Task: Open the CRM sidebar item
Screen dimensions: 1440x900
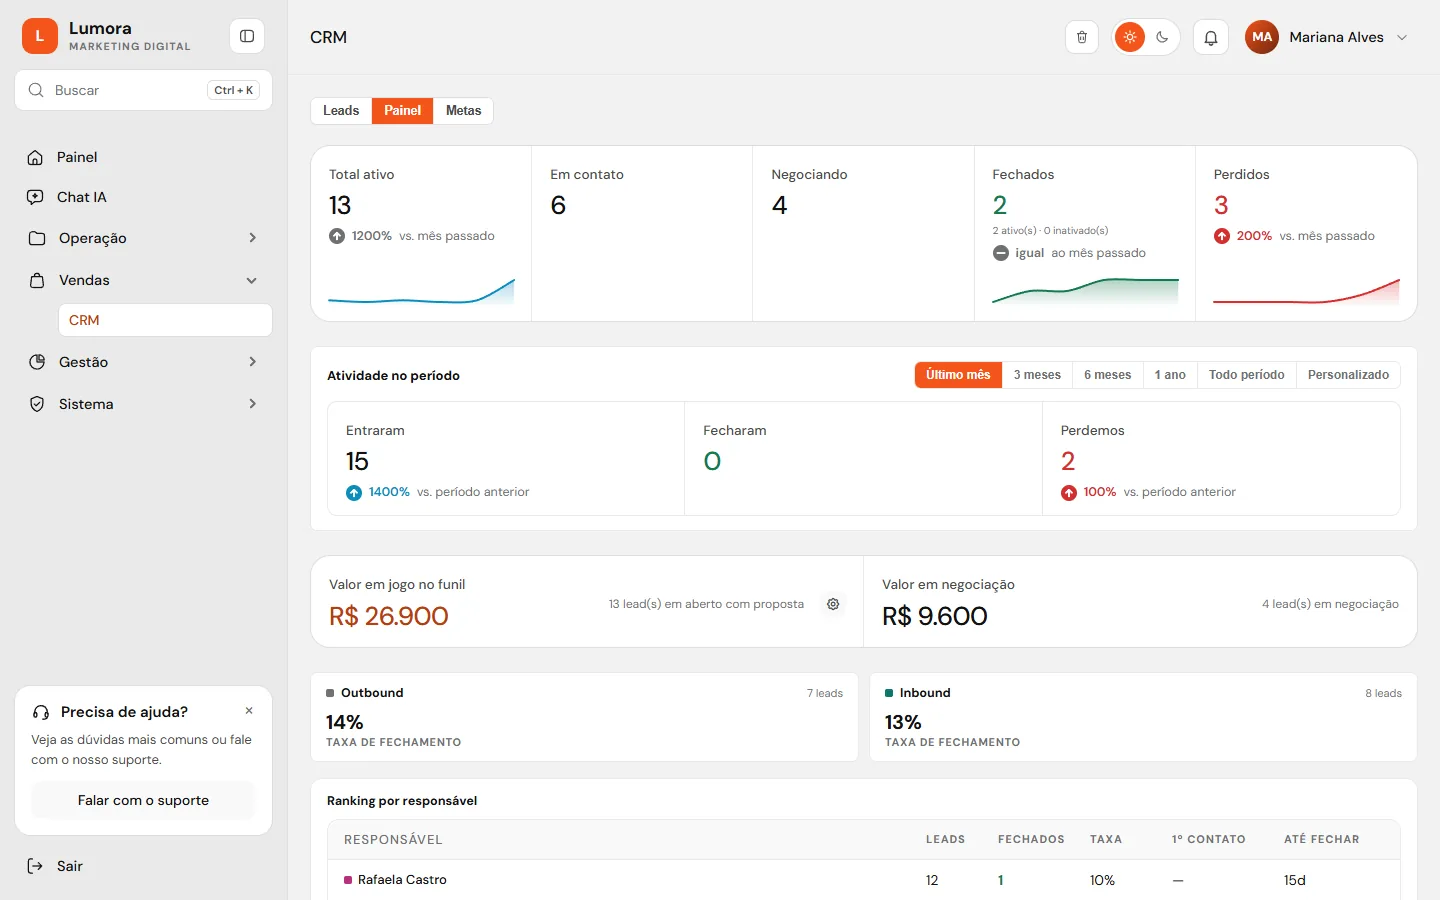Action: [166, 320]
